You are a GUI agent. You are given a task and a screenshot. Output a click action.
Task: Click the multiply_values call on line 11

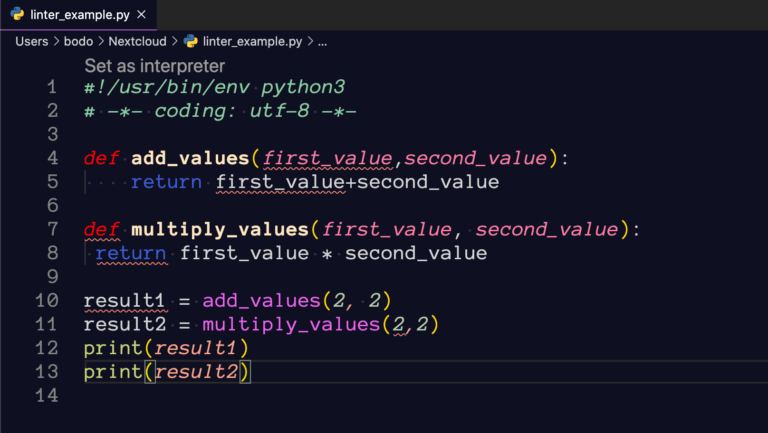pyautogui.click(x=291, y=324)
